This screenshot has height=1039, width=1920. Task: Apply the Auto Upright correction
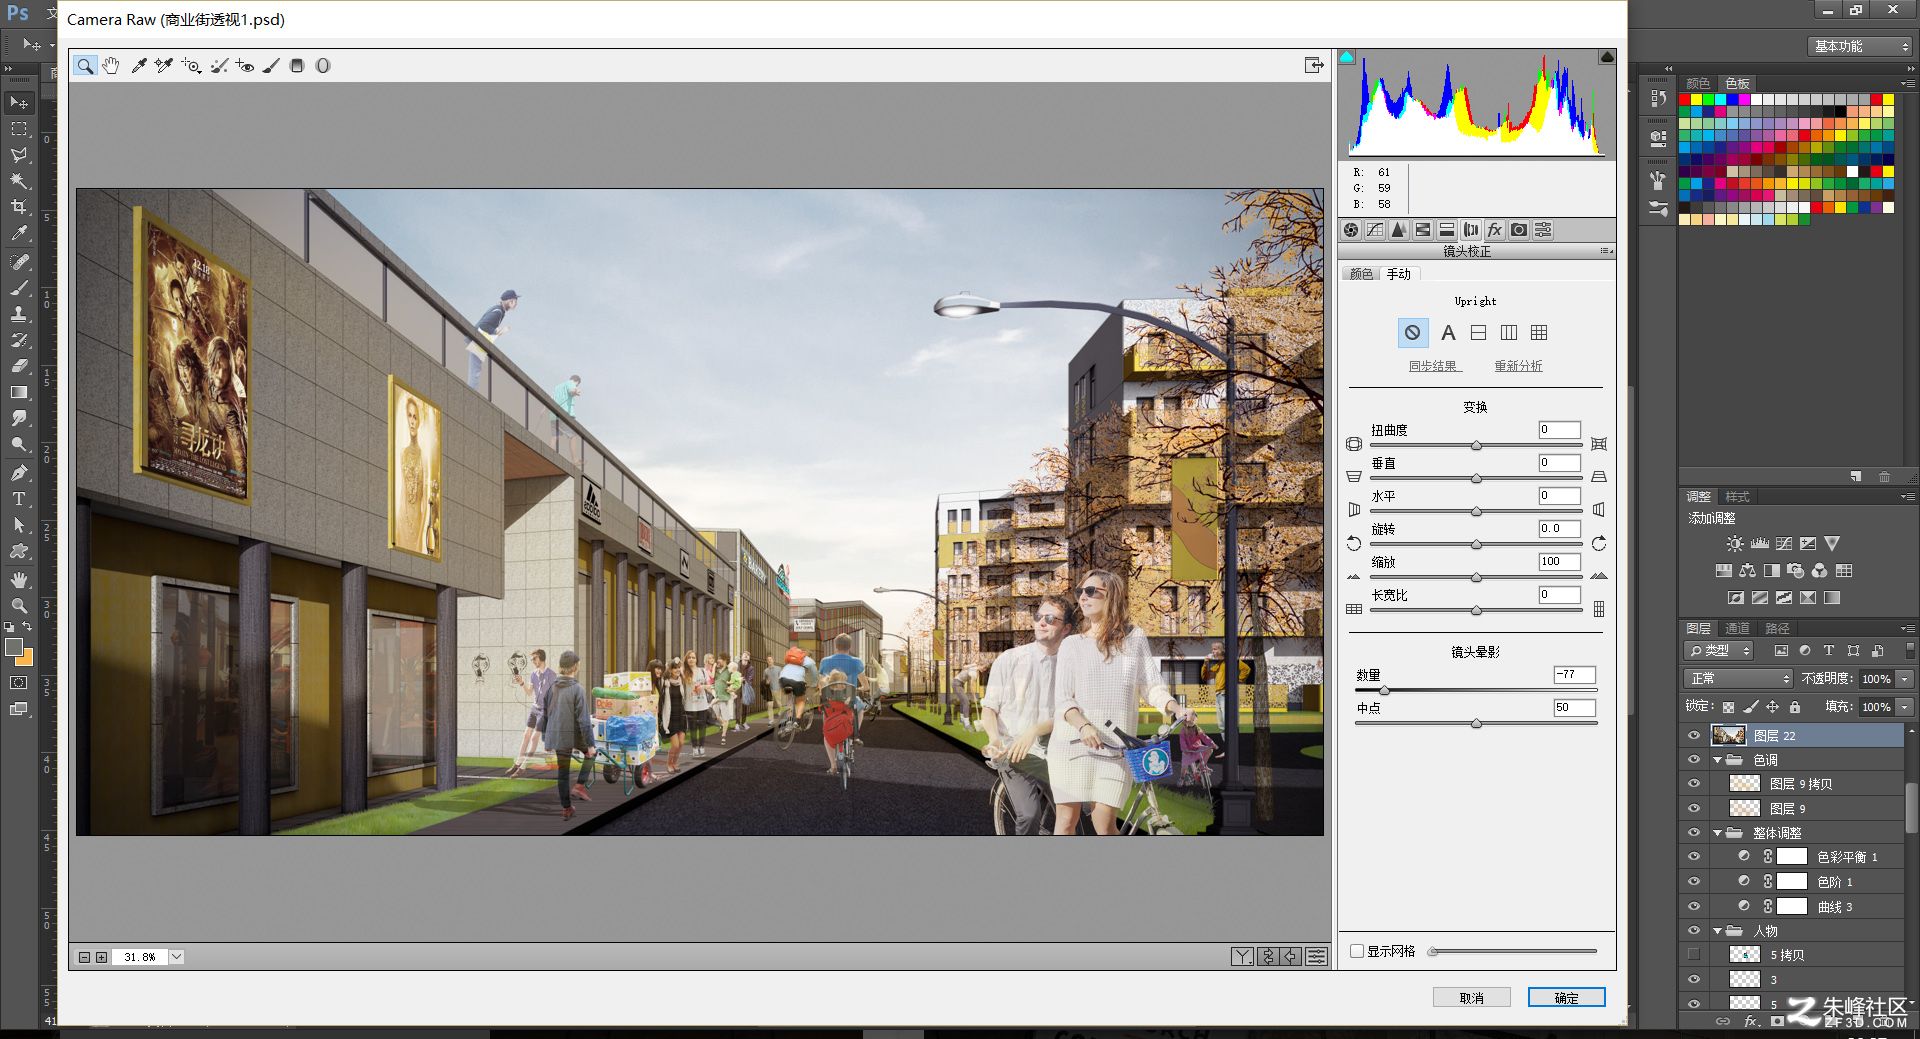[x=1448, y=333]
